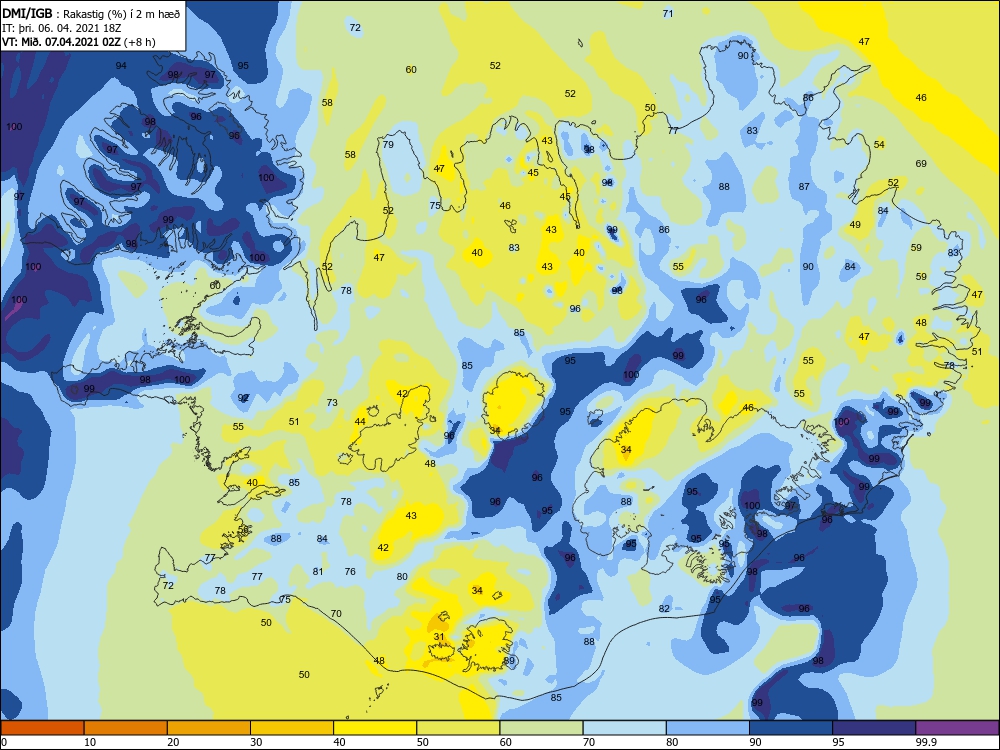Click the humidity value 44 on the map

coord(360,422)
